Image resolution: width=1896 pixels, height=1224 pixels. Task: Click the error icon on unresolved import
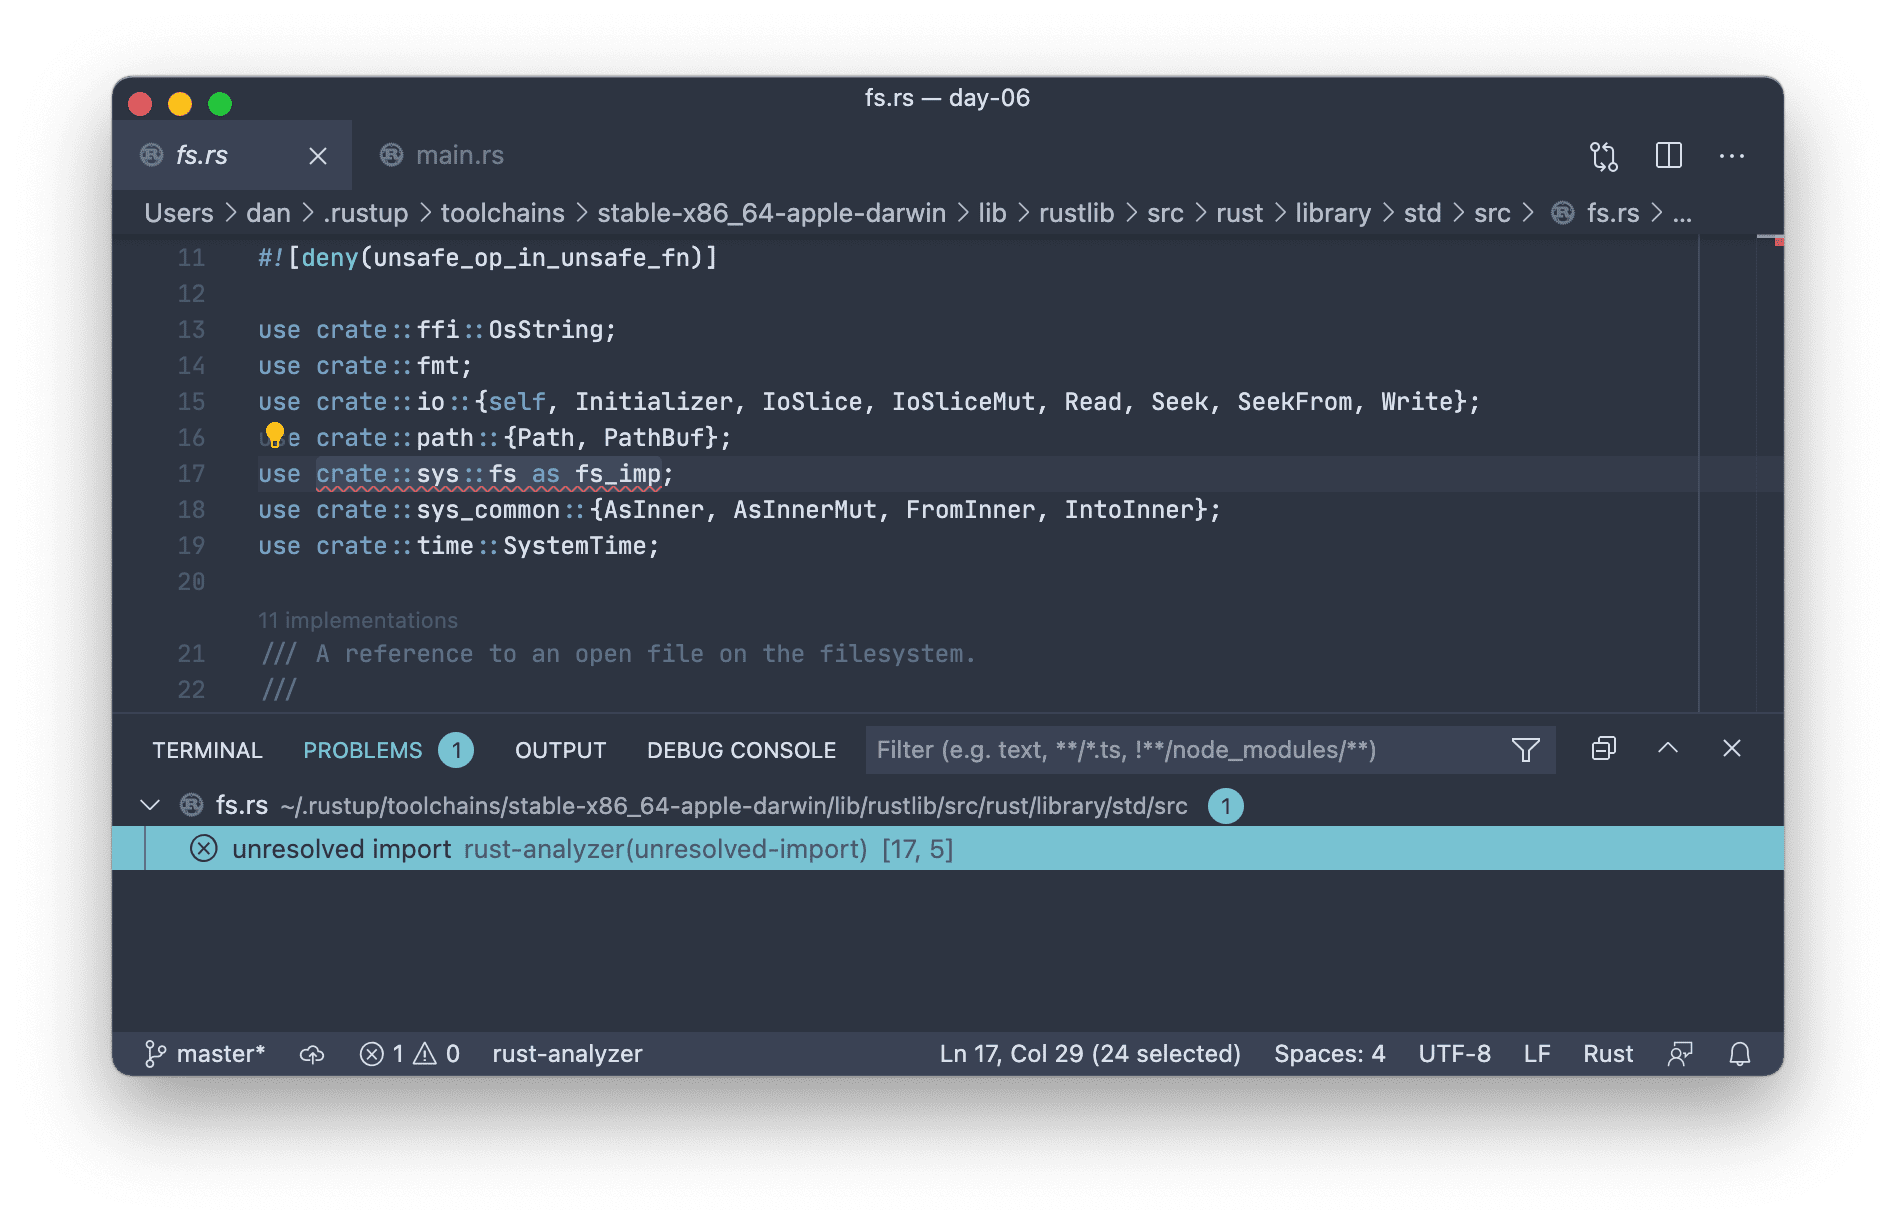click(x=204, y=849)
